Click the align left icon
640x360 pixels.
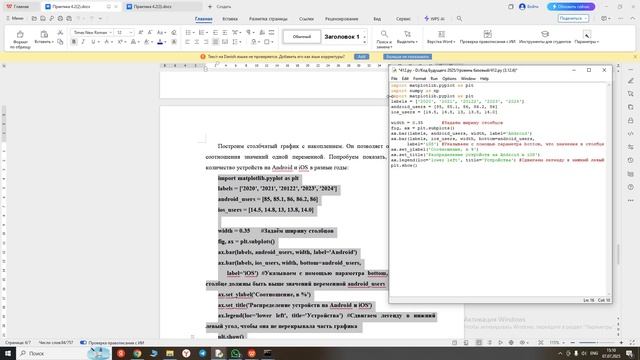(187, 42)
